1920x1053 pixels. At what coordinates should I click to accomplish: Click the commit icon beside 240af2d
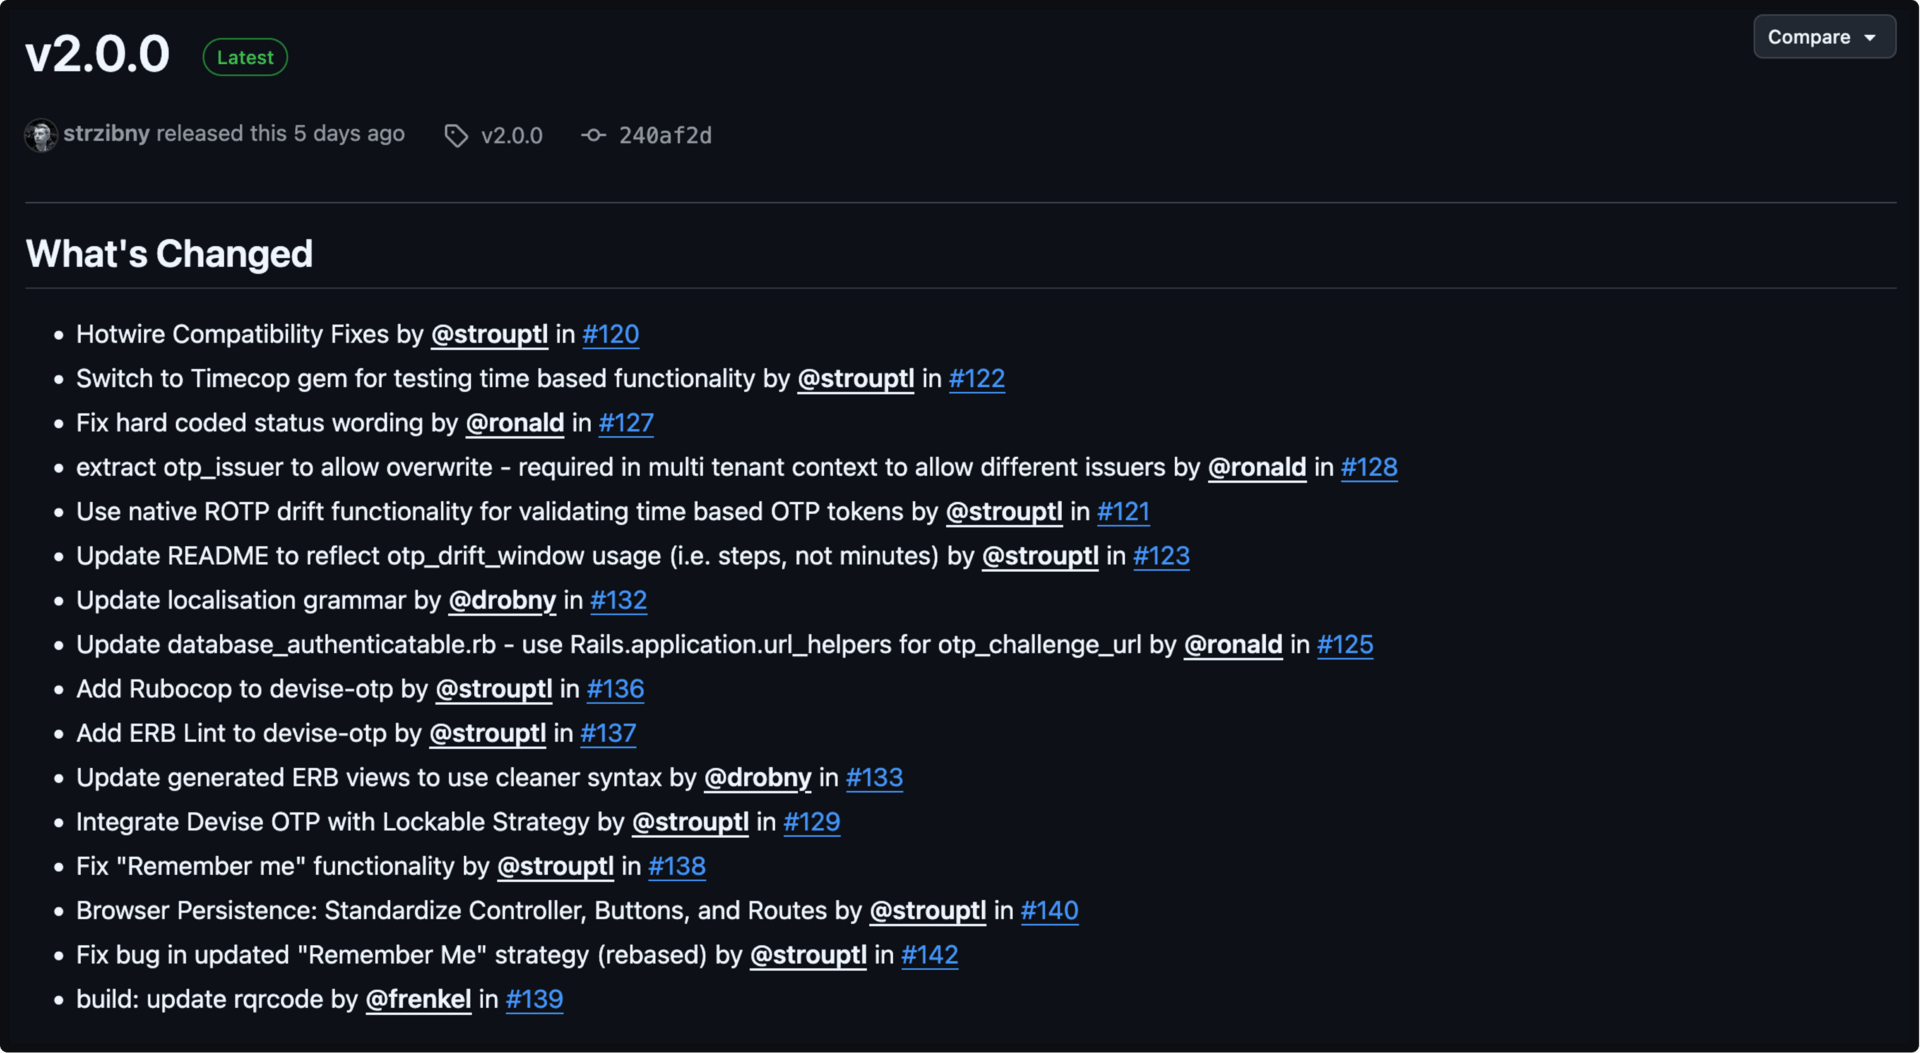point(594,135)
